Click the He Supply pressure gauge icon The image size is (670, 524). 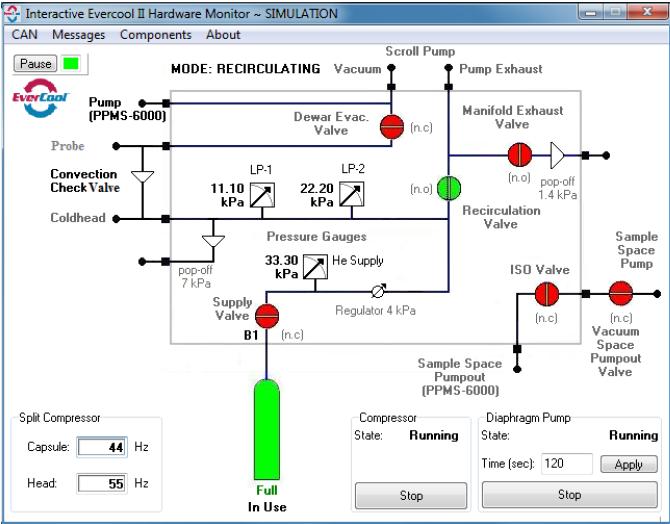tap(315, 267)
